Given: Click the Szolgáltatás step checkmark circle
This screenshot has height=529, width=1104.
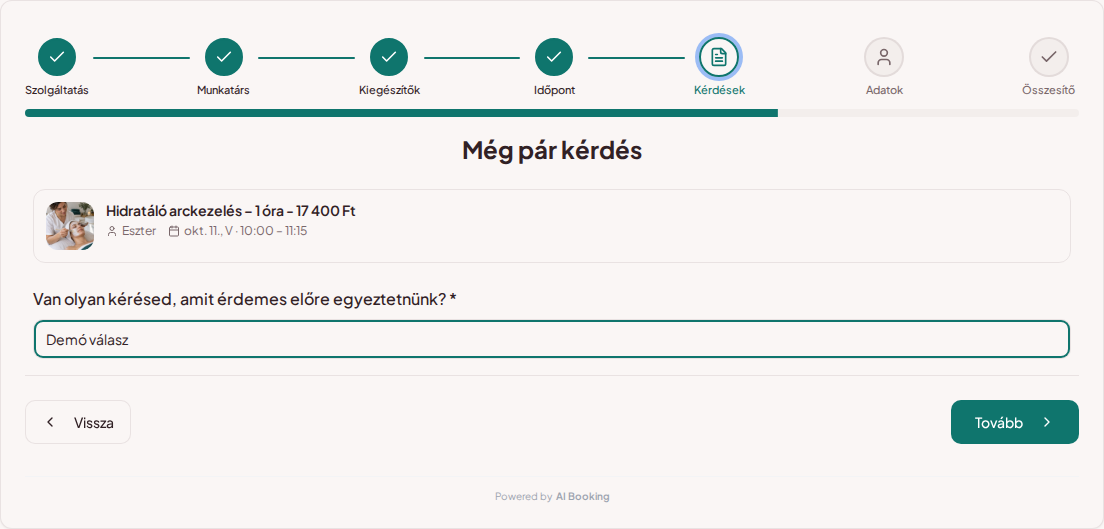Looking at the screenshot, I should coord(57,57).
